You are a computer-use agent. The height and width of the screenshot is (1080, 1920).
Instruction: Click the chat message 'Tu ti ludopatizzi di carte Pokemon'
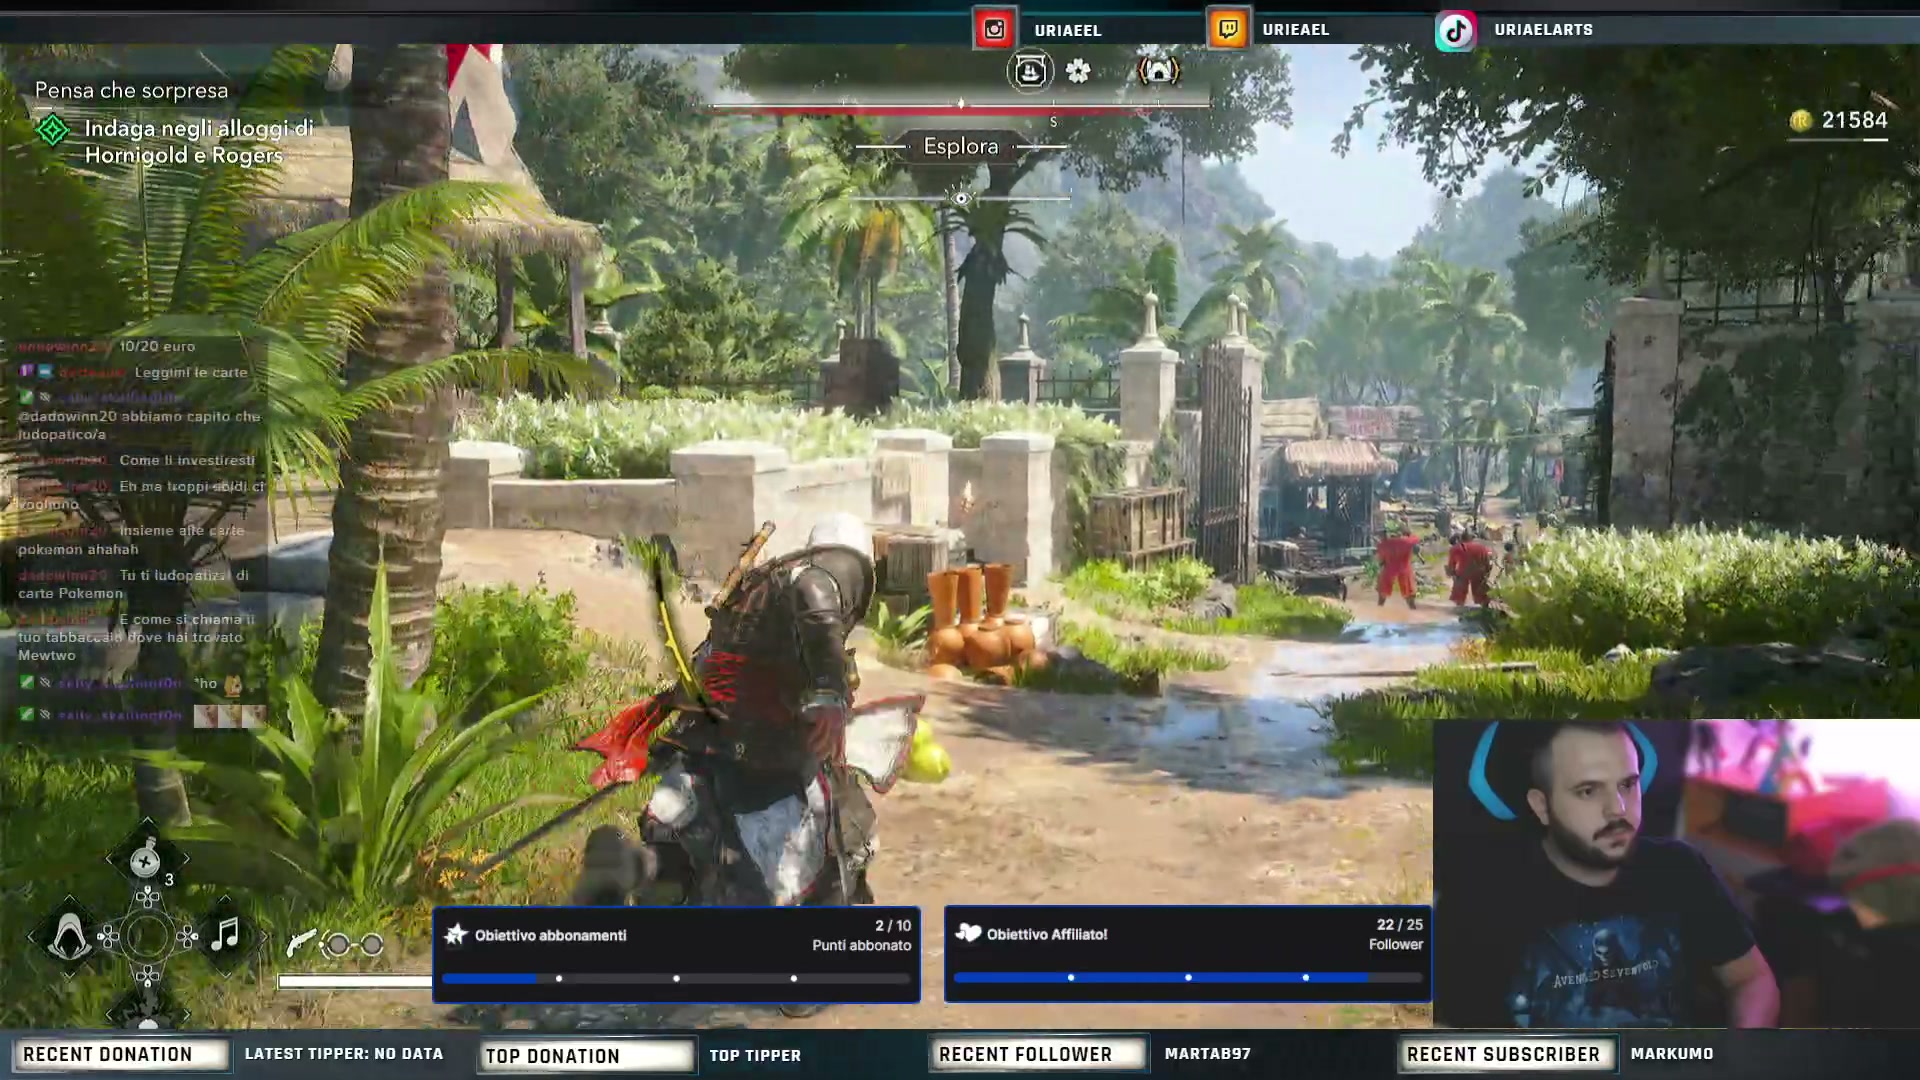click(133, 584)
